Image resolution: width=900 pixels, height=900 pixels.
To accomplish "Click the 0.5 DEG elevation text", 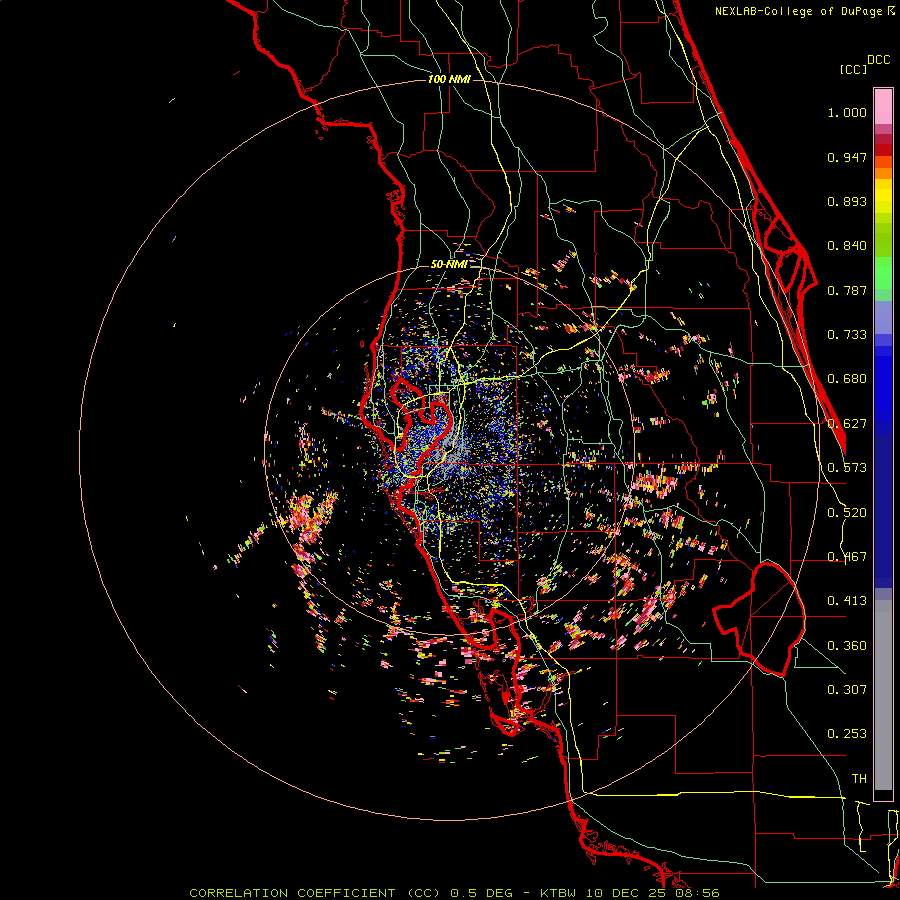I will point(481,893).
